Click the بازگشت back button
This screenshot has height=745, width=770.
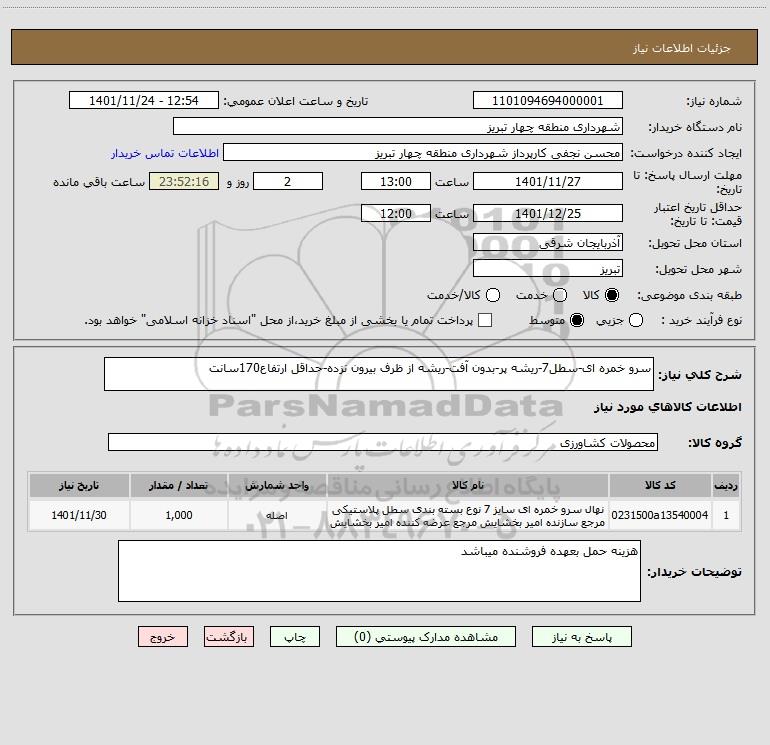[229, 637]
